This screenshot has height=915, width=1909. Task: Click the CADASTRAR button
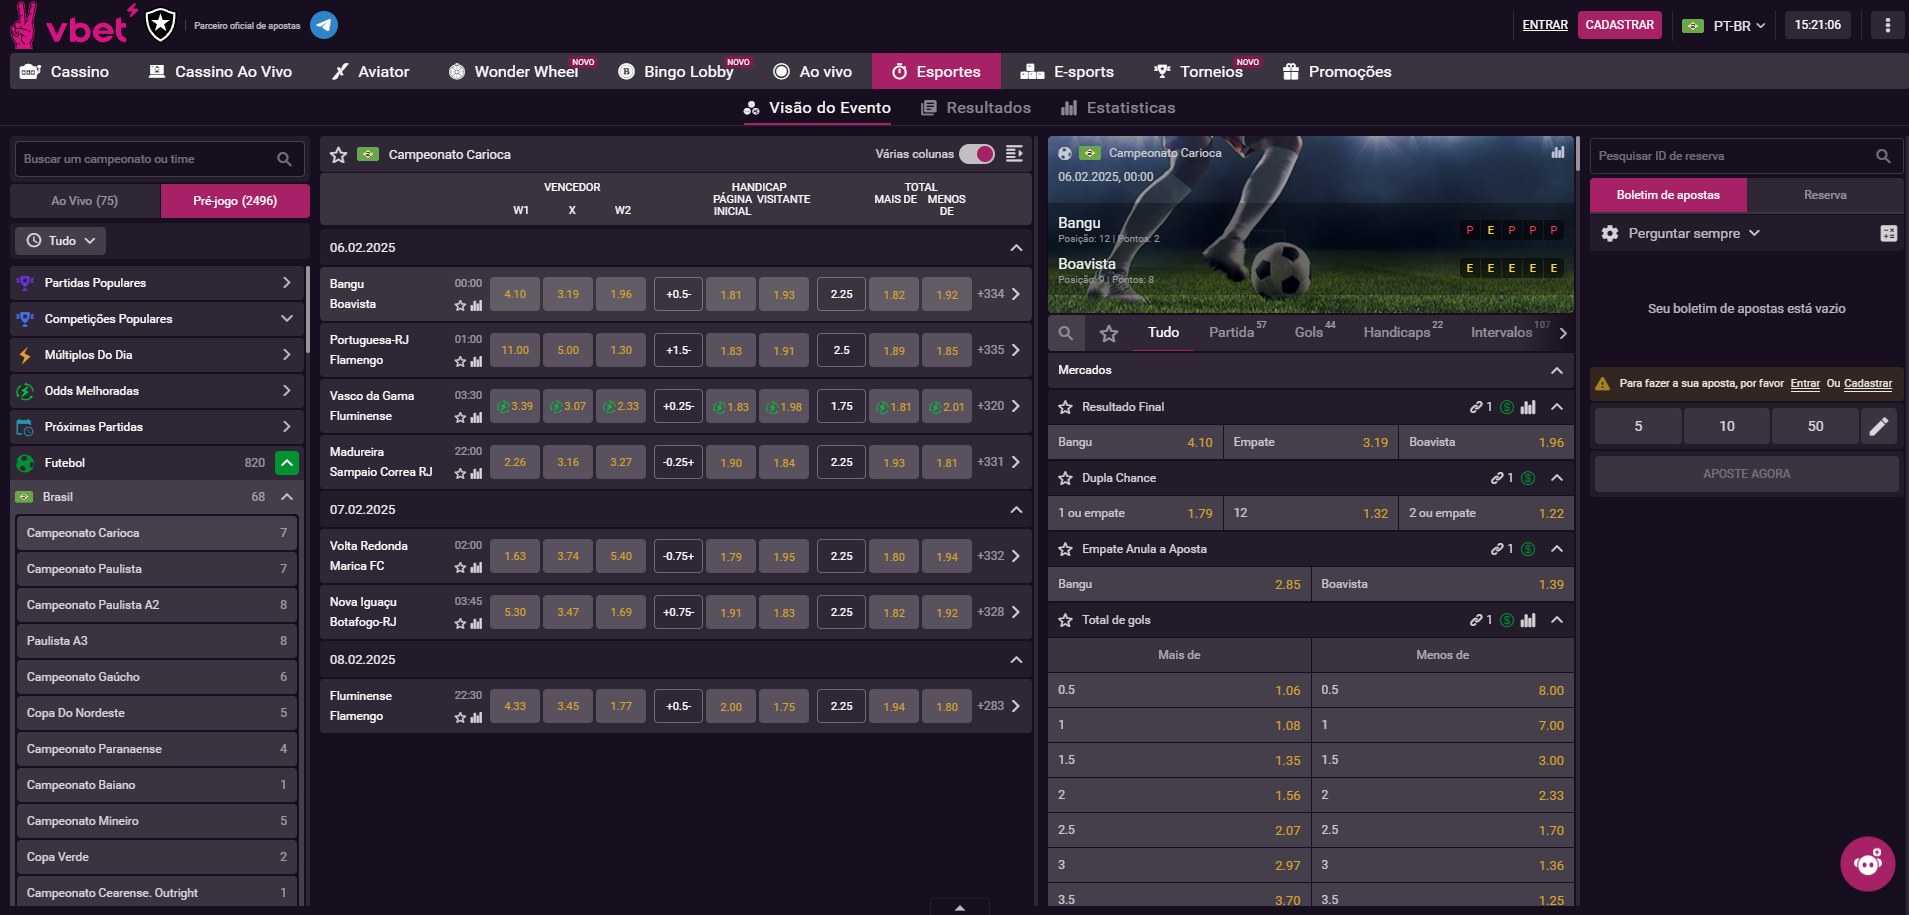coord(1619,25)
